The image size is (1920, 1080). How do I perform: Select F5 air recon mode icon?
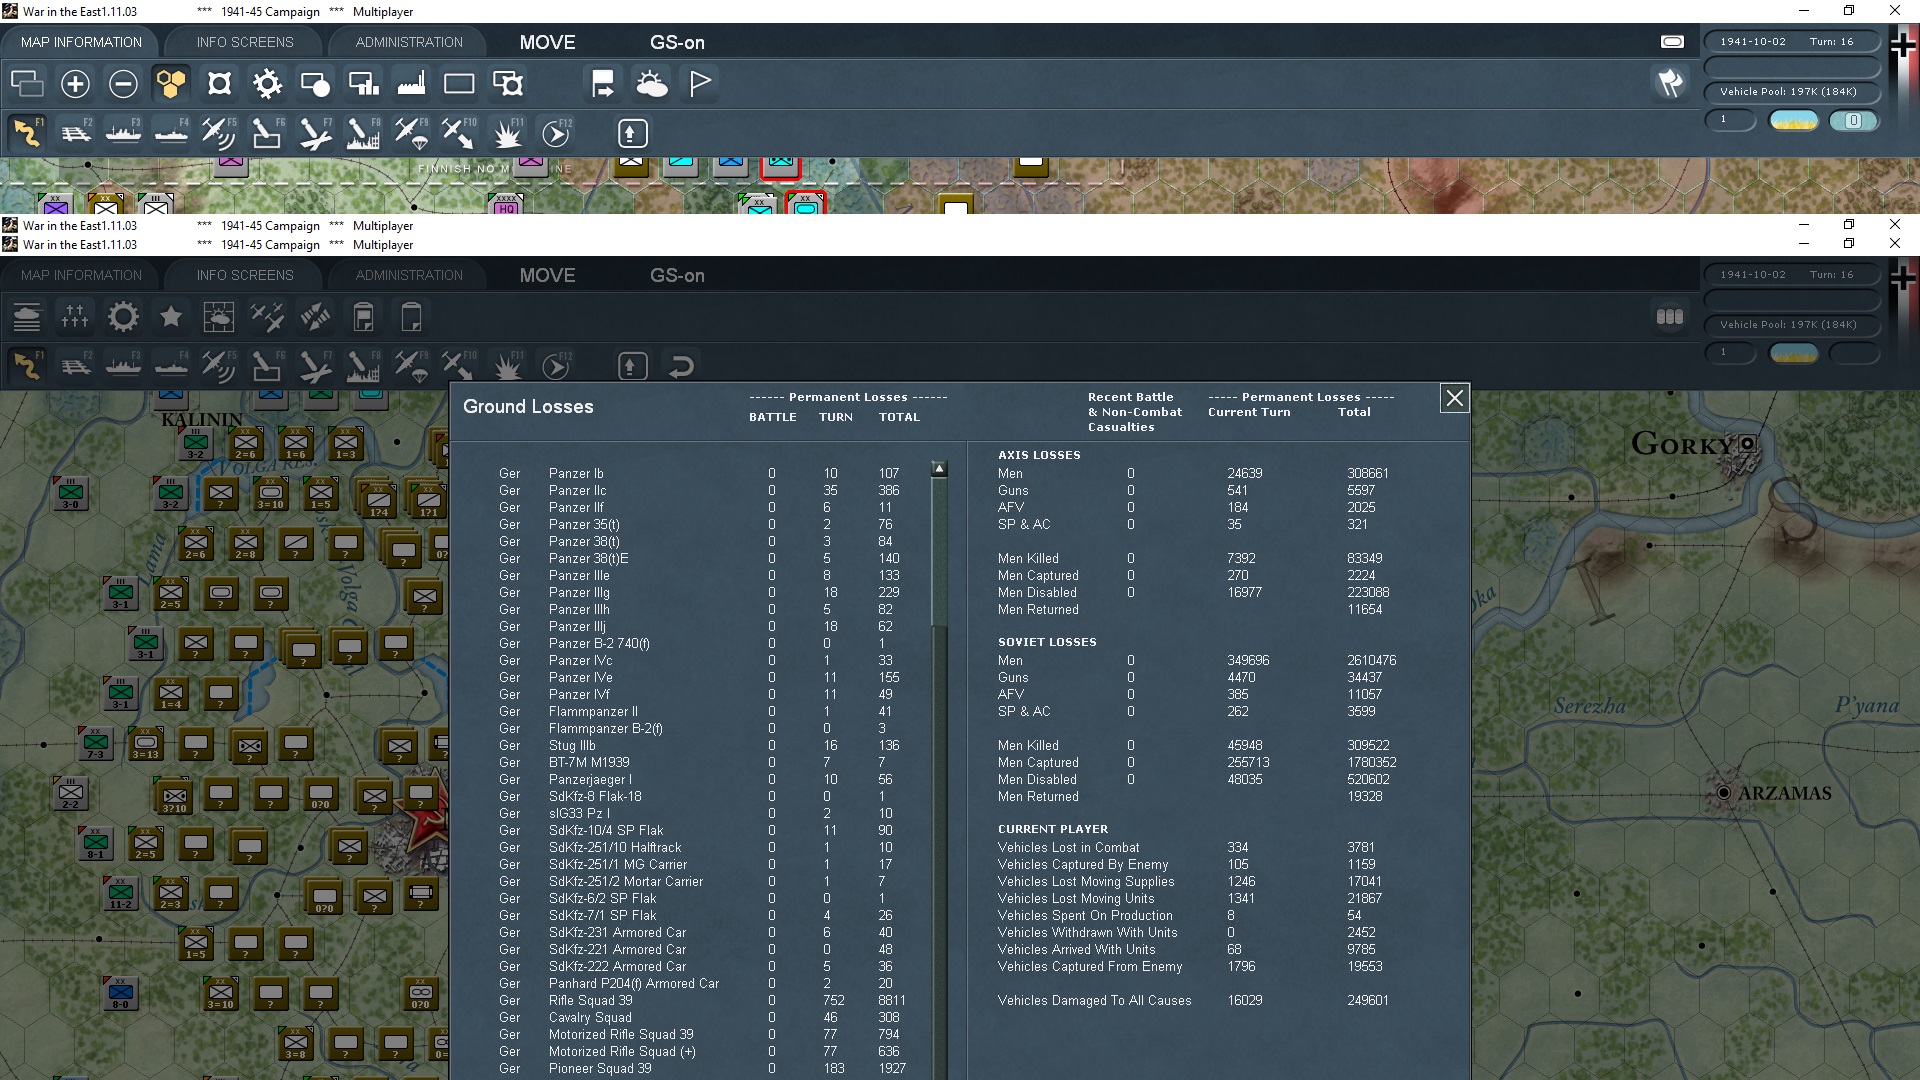pyautogui.click(x=218, y=133)
